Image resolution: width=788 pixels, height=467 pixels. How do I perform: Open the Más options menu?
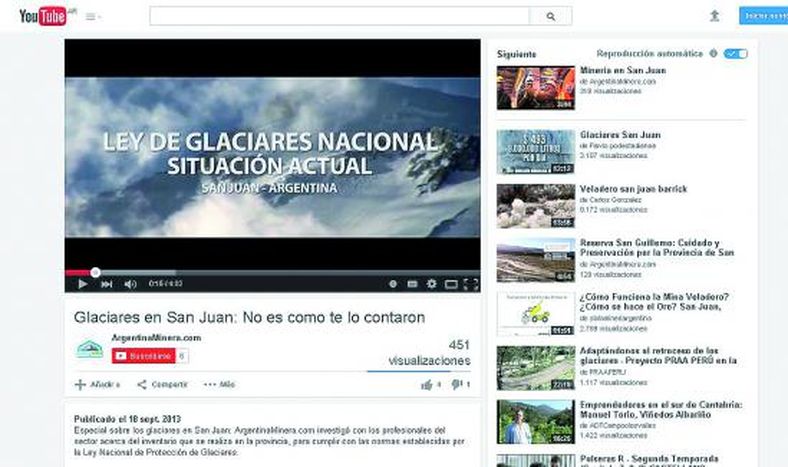[x=220, y=385]
